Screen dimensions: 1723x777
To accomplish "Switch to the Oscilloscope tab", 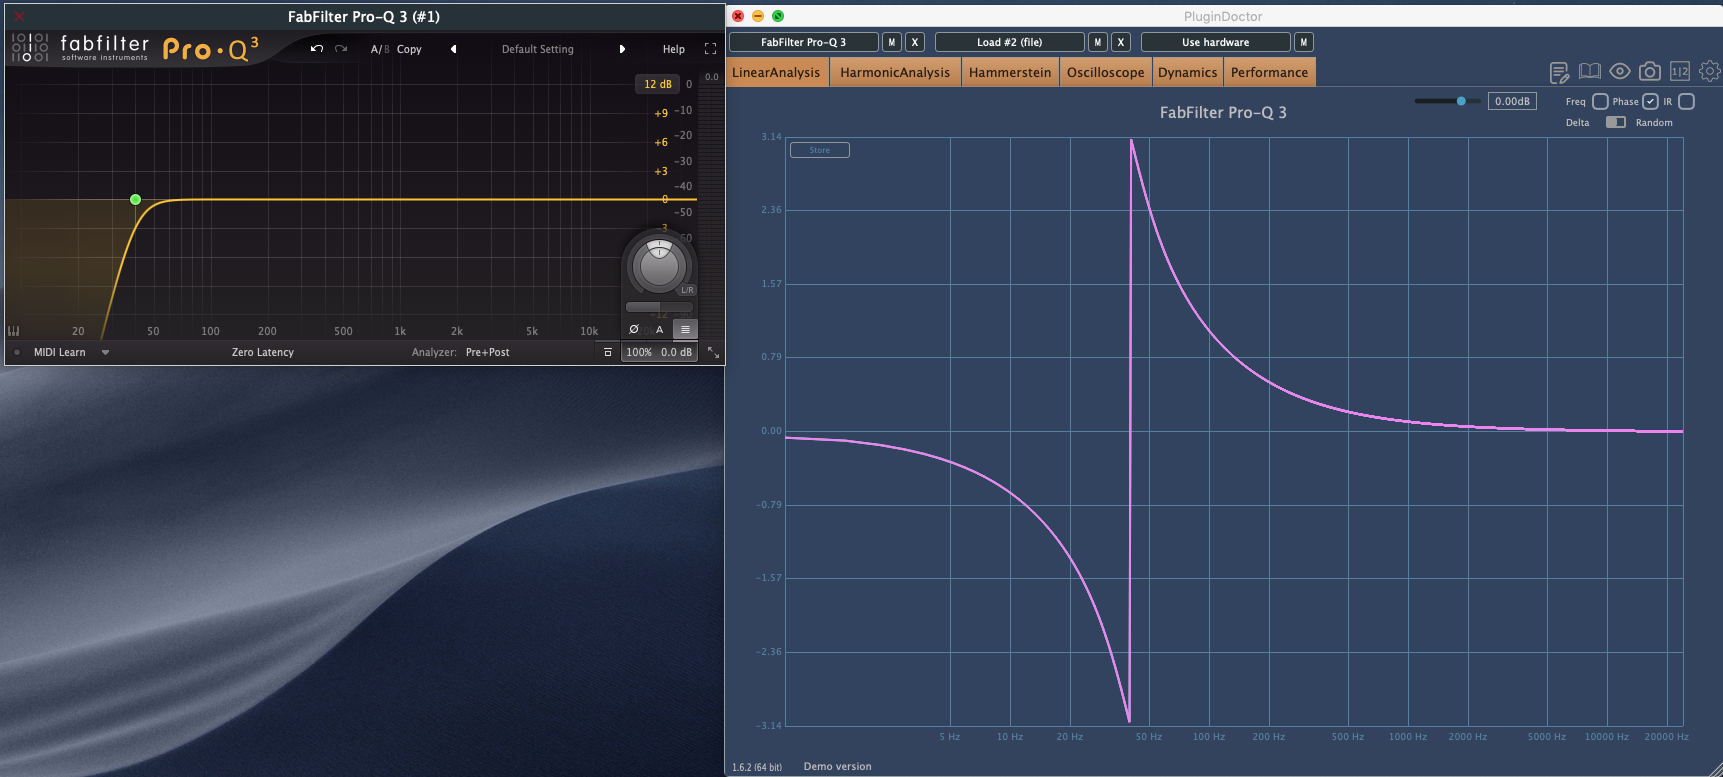I will click(x=1105, y=72).
